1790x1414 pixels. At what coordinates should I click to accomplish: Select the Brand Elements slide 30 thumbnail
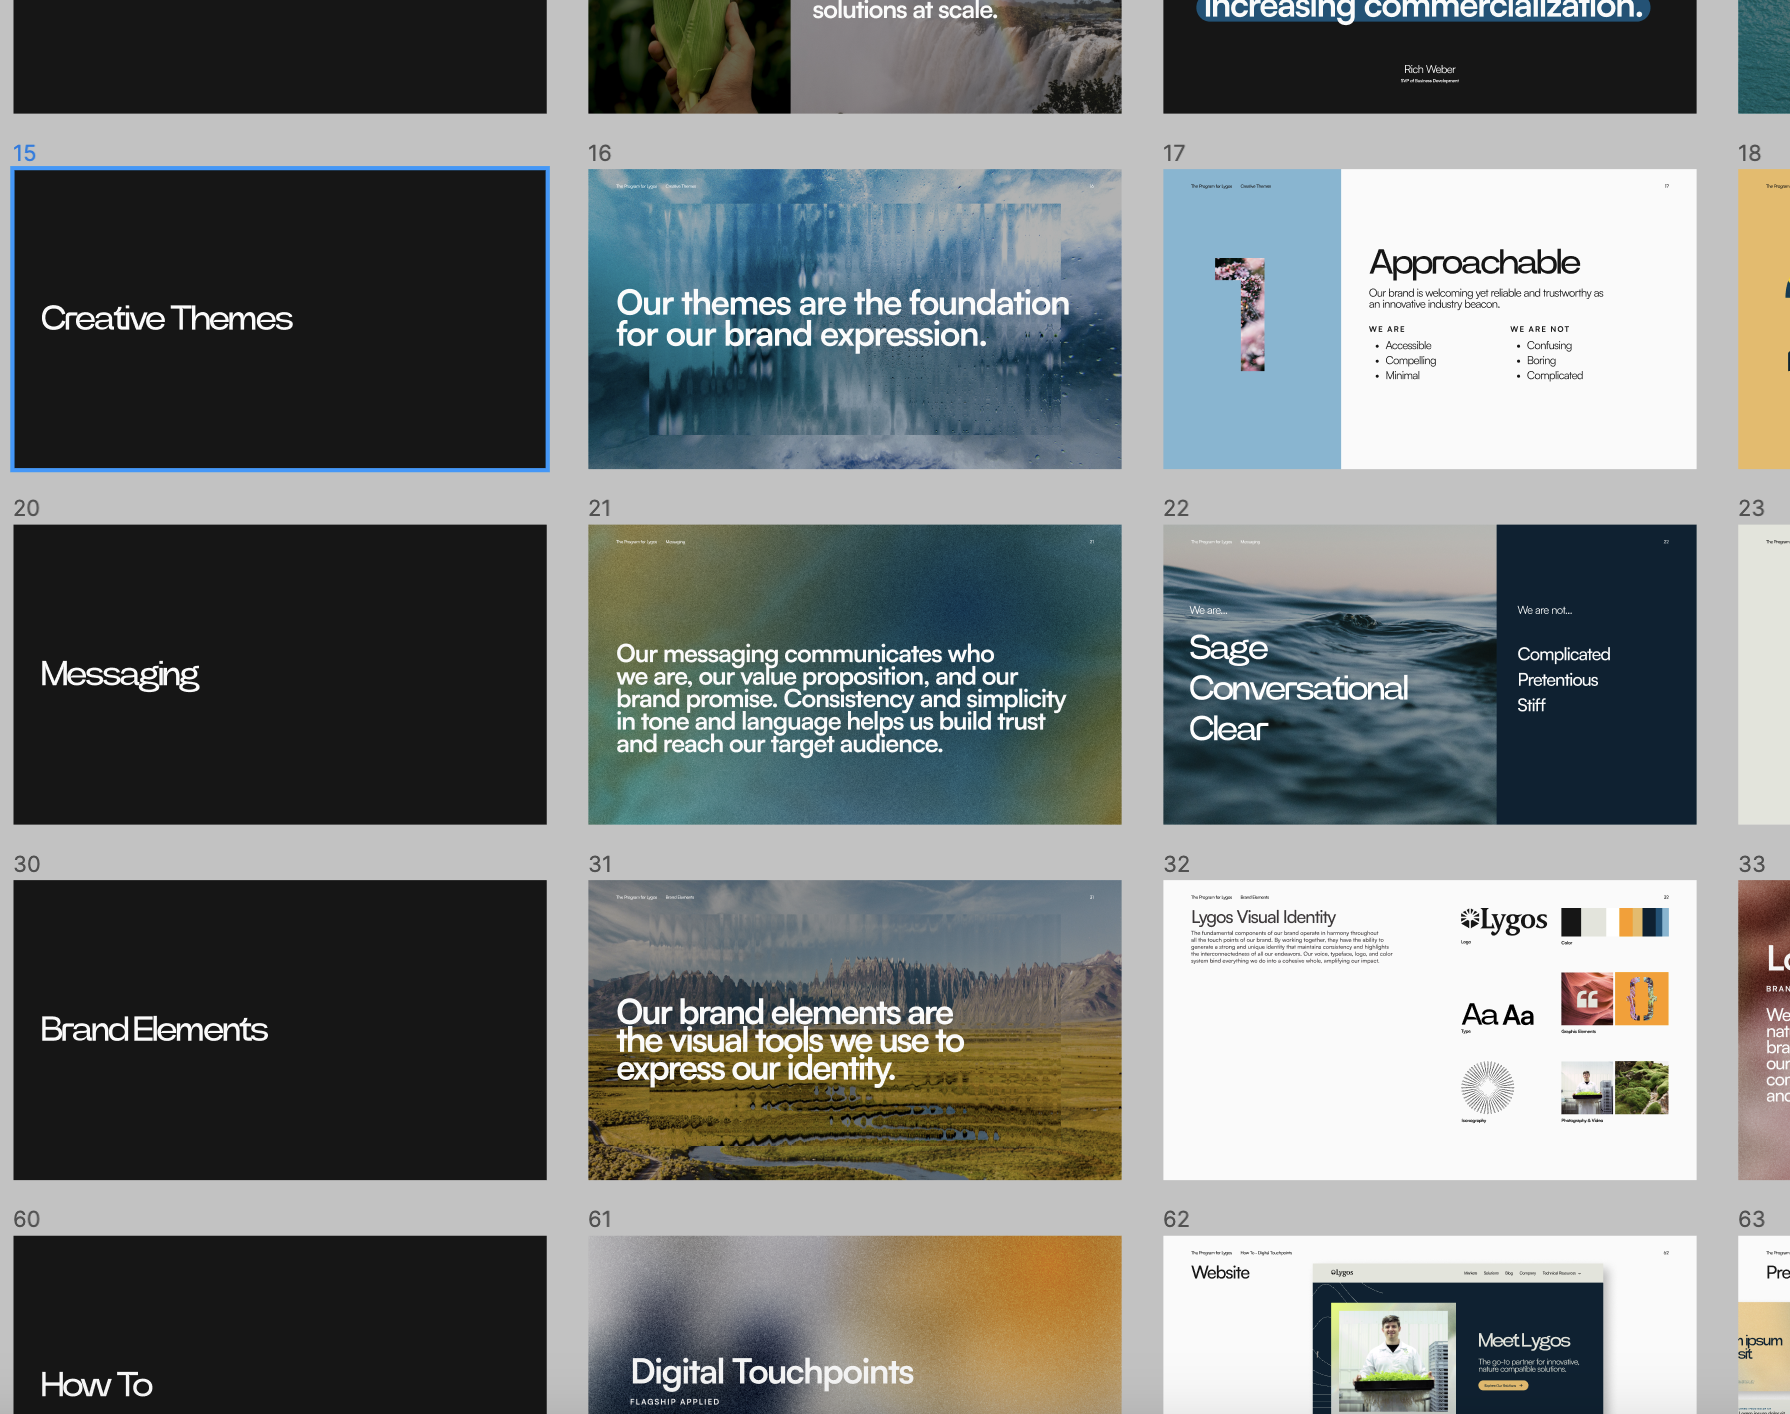coord(280,1030)
